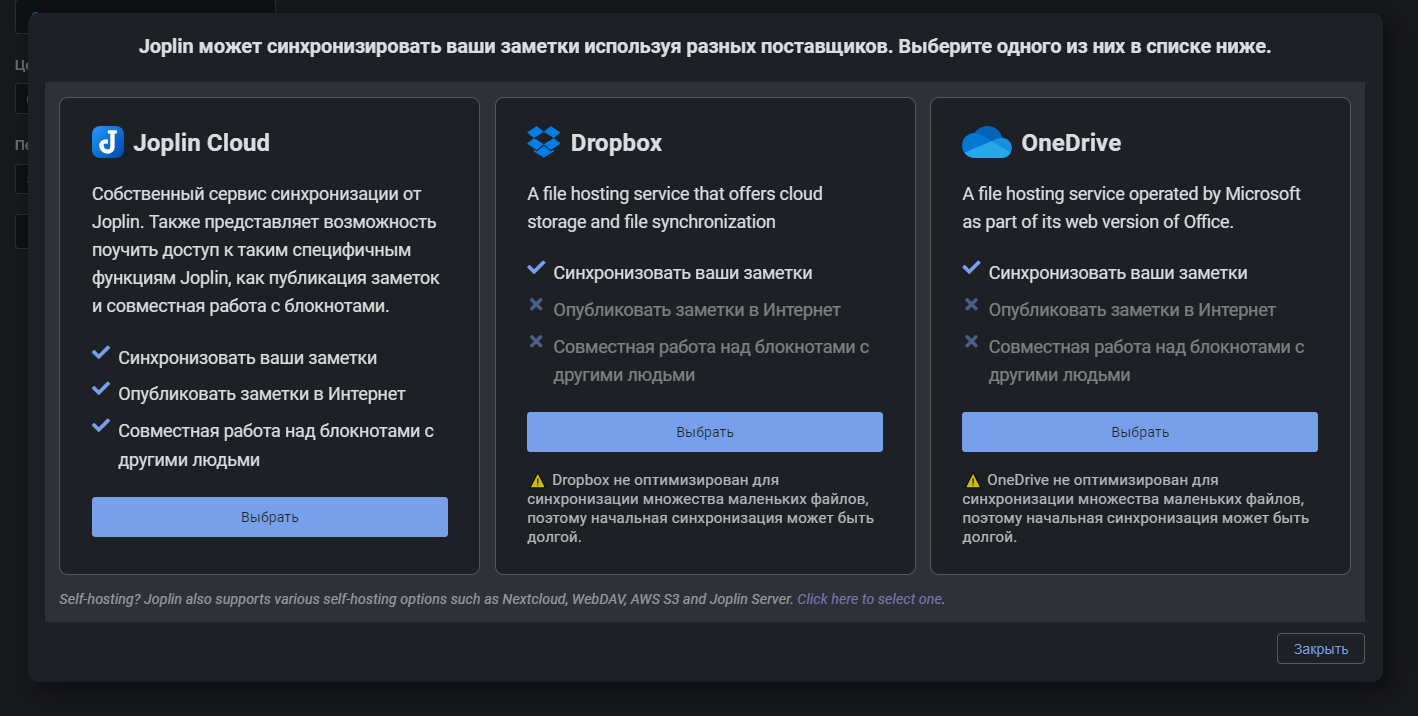
Task: Click Joplin Cloud description starting 'Собственный сервис синхронизации'
Action: [x=265, y=250]
